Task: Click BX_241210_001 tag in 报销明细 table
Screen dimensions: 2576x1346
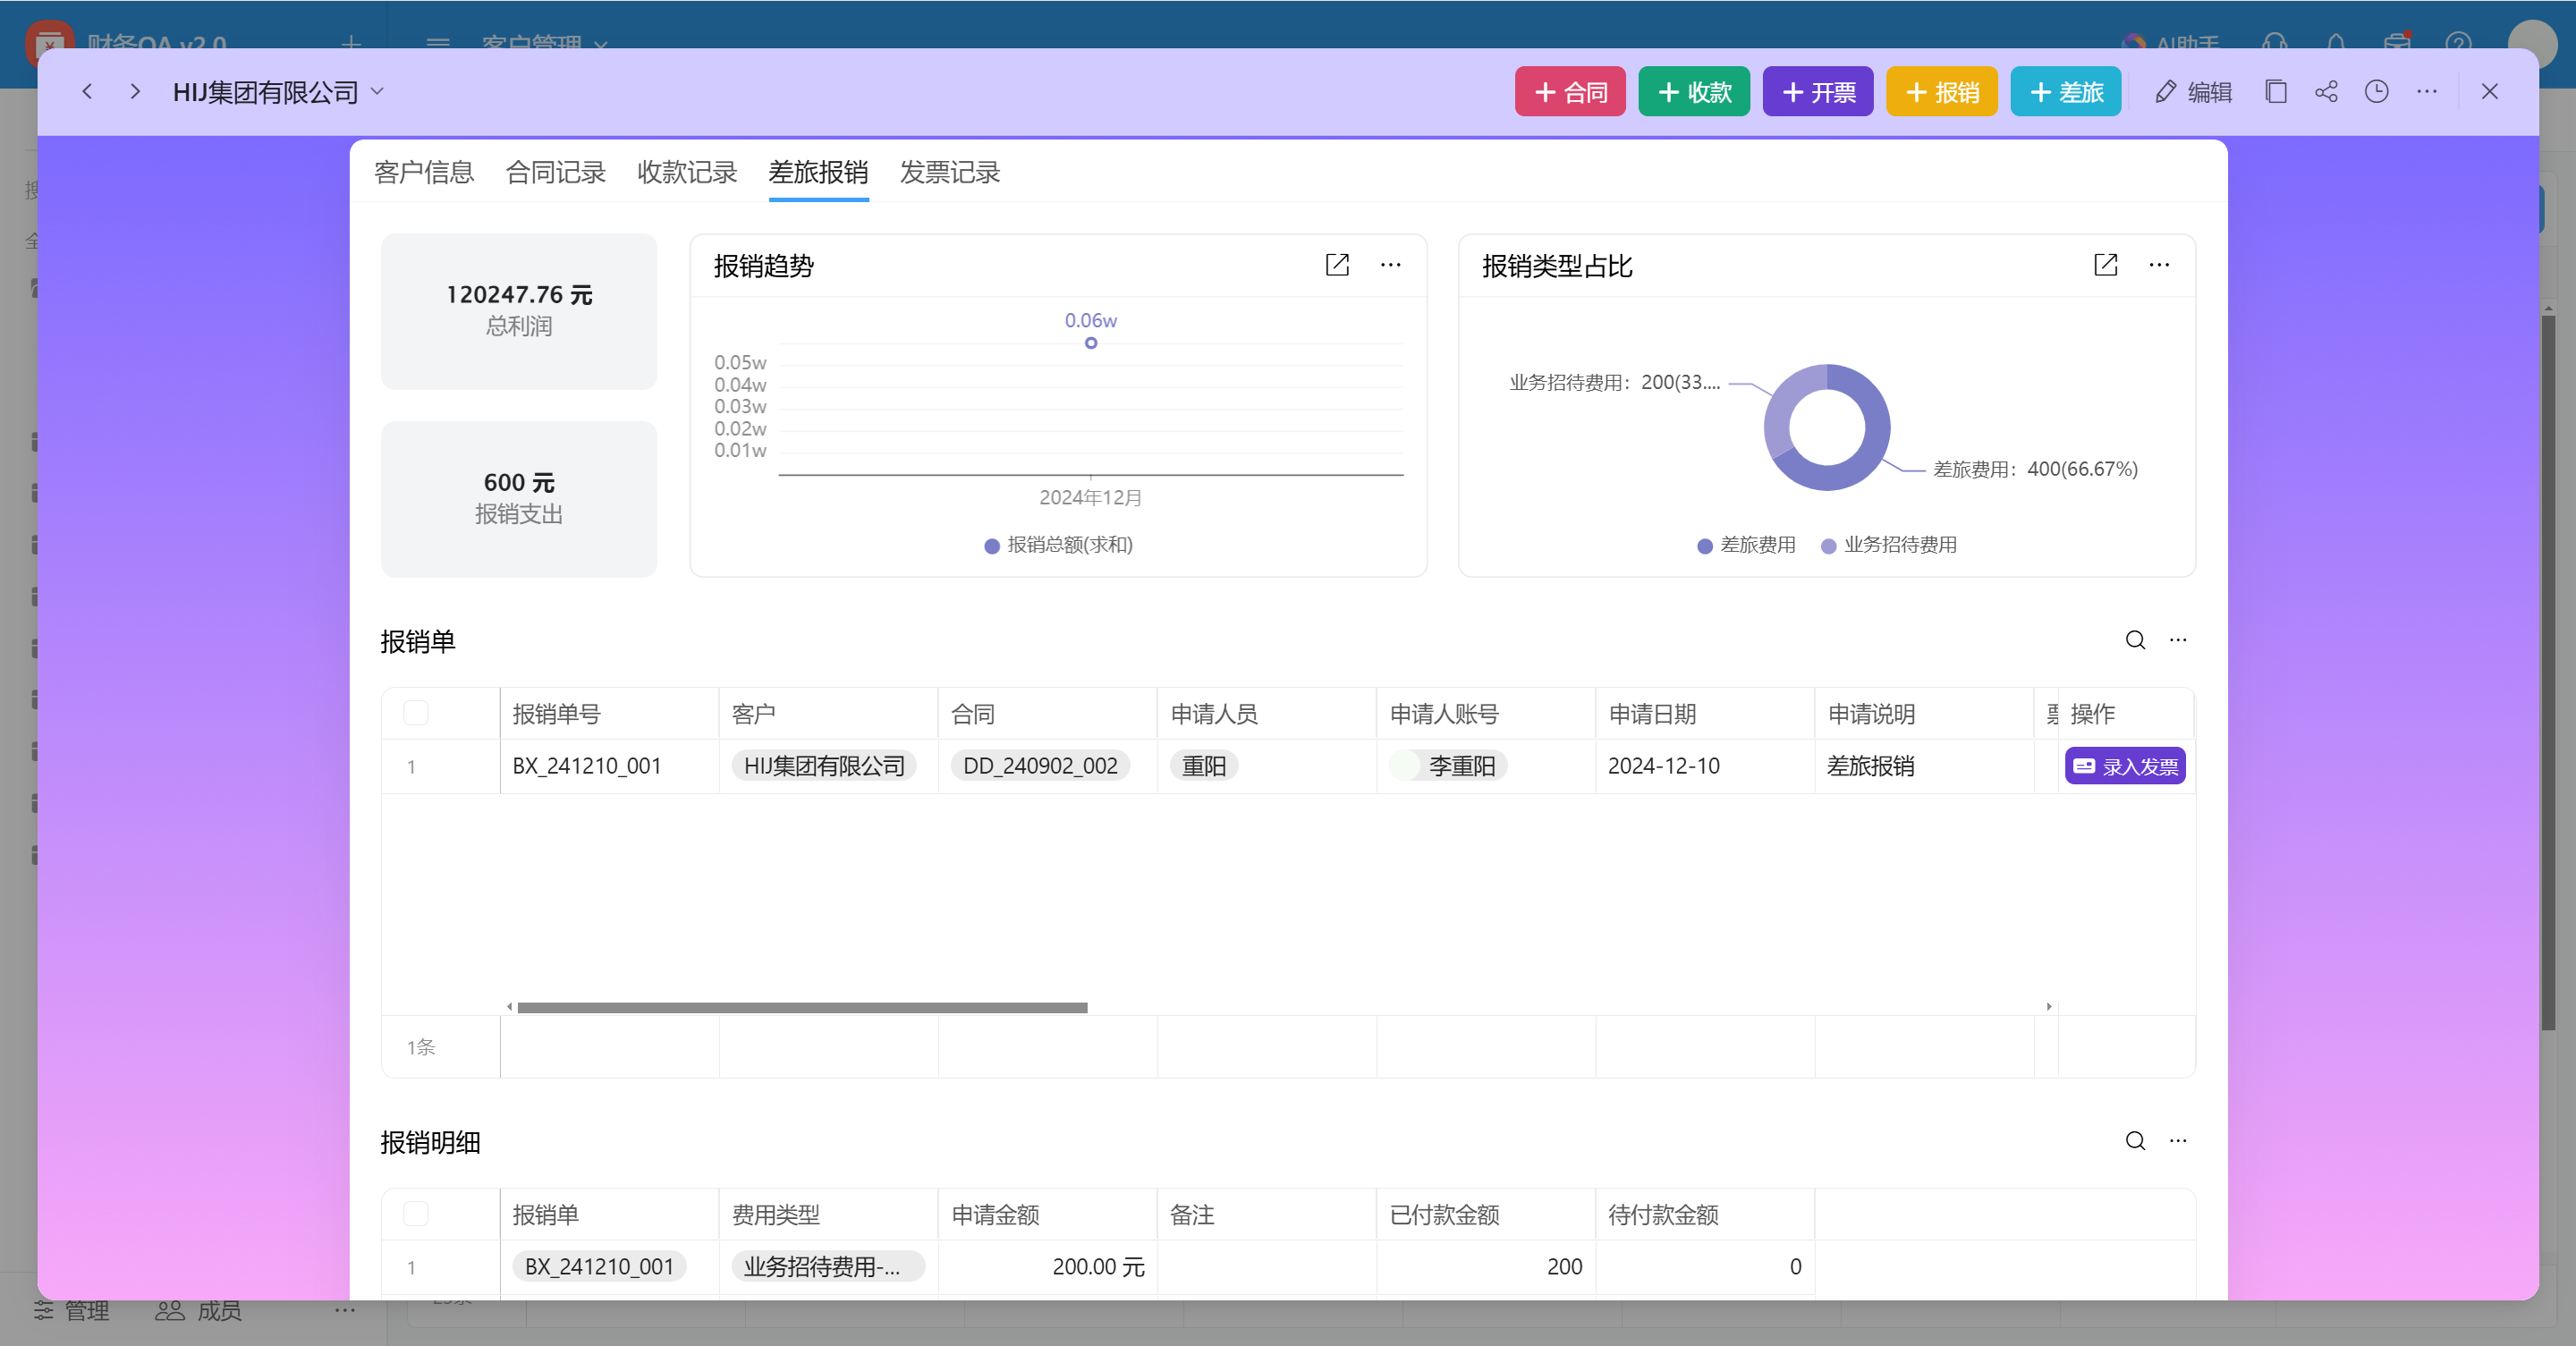Action: (599, 1267)
